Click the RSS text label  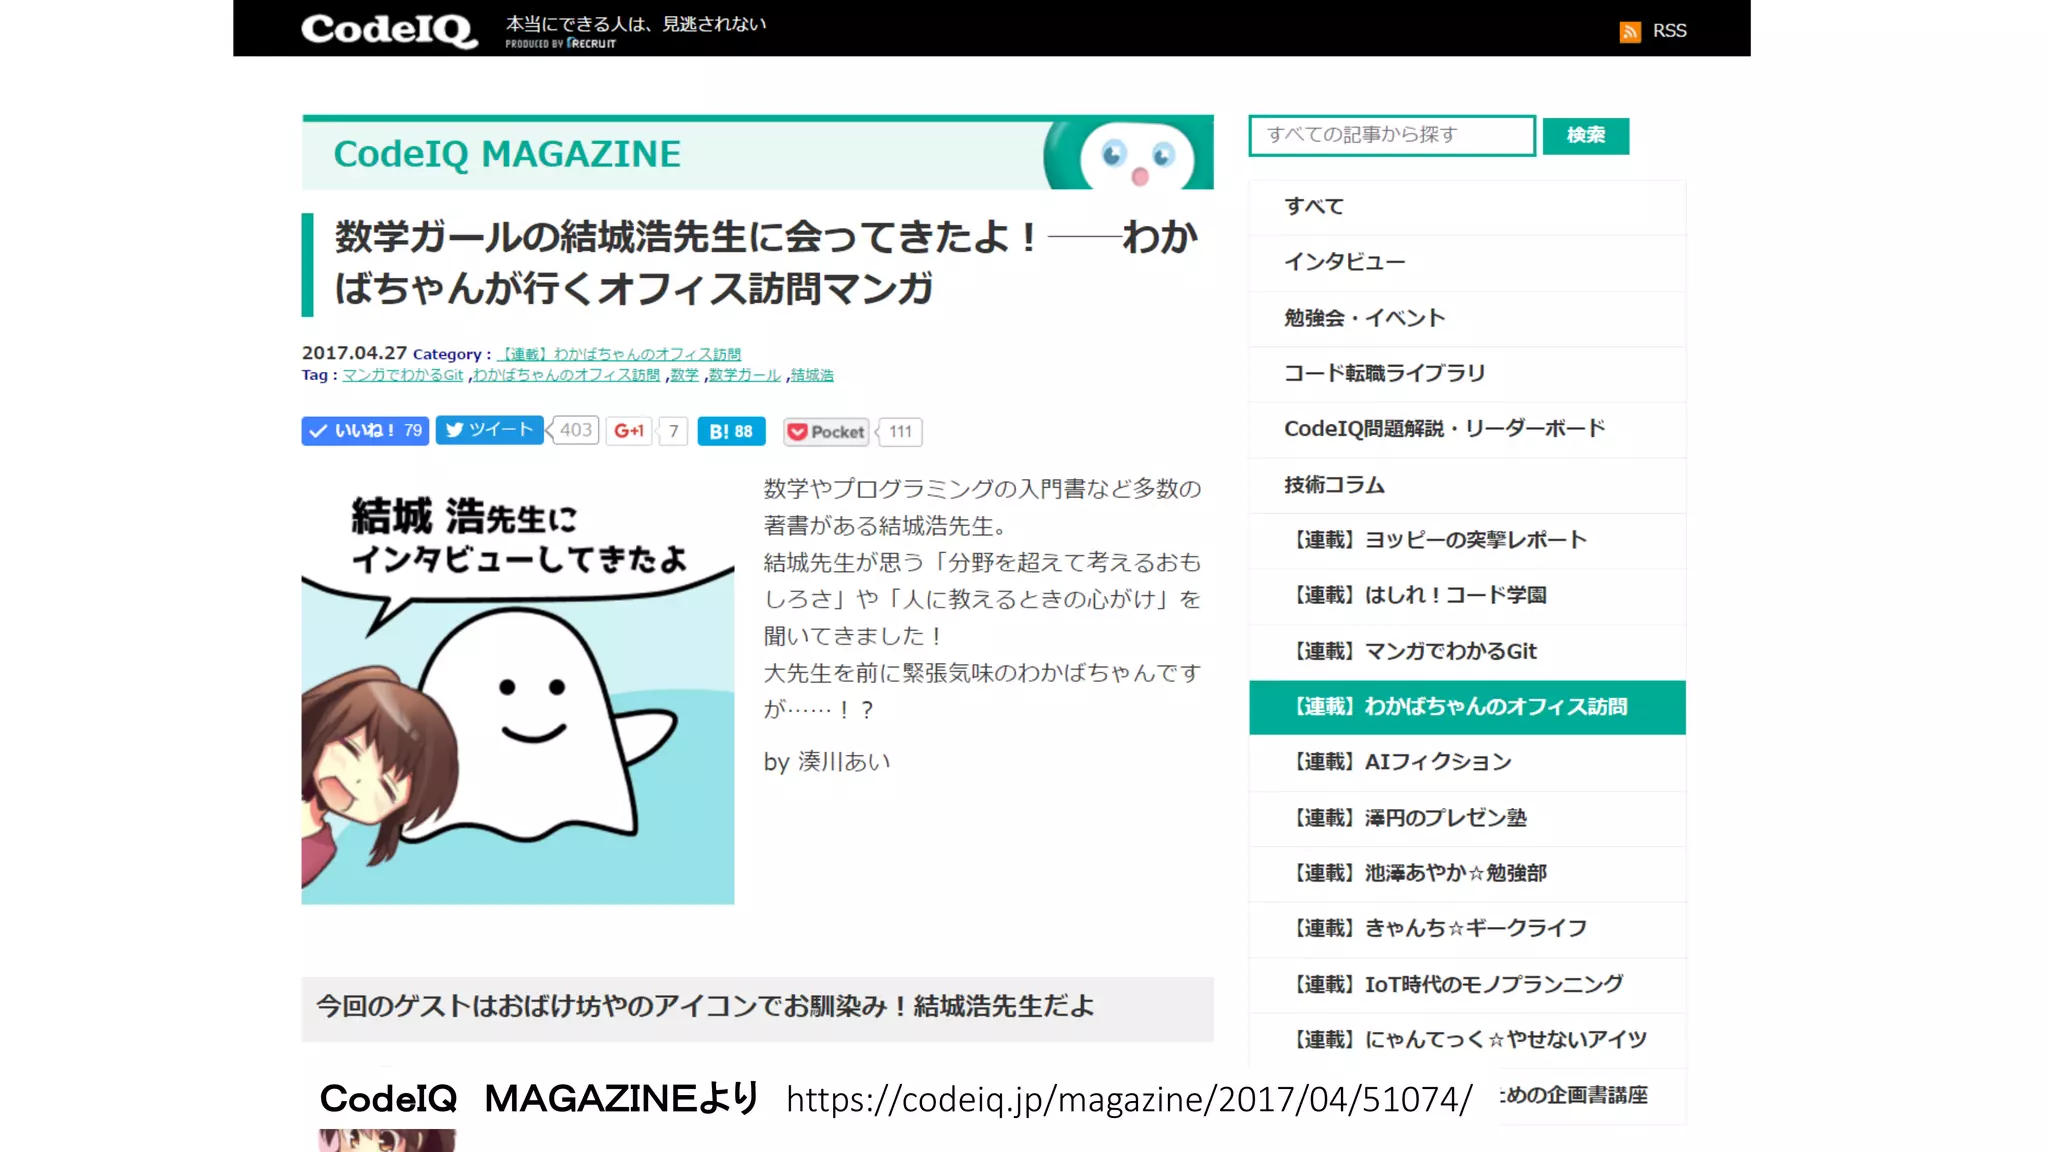pos(1669,31)
